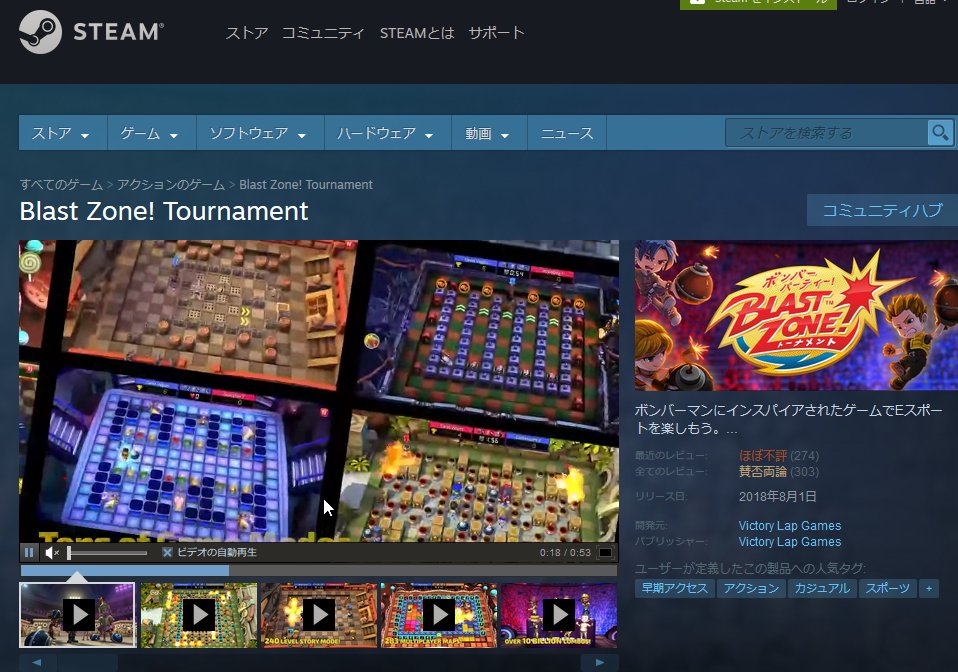Click すべてのゲーム breadcrumb link
The image size is (958, 672).
(61, 184)
